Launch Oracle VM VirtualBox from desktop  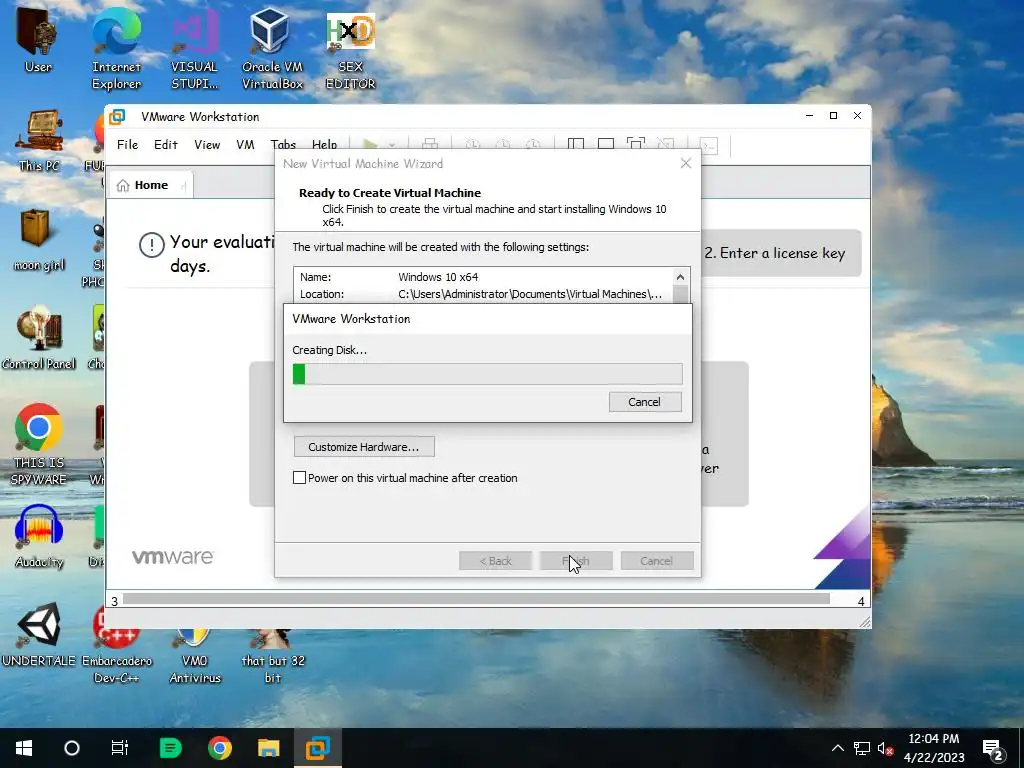click(x=272, y=49)
